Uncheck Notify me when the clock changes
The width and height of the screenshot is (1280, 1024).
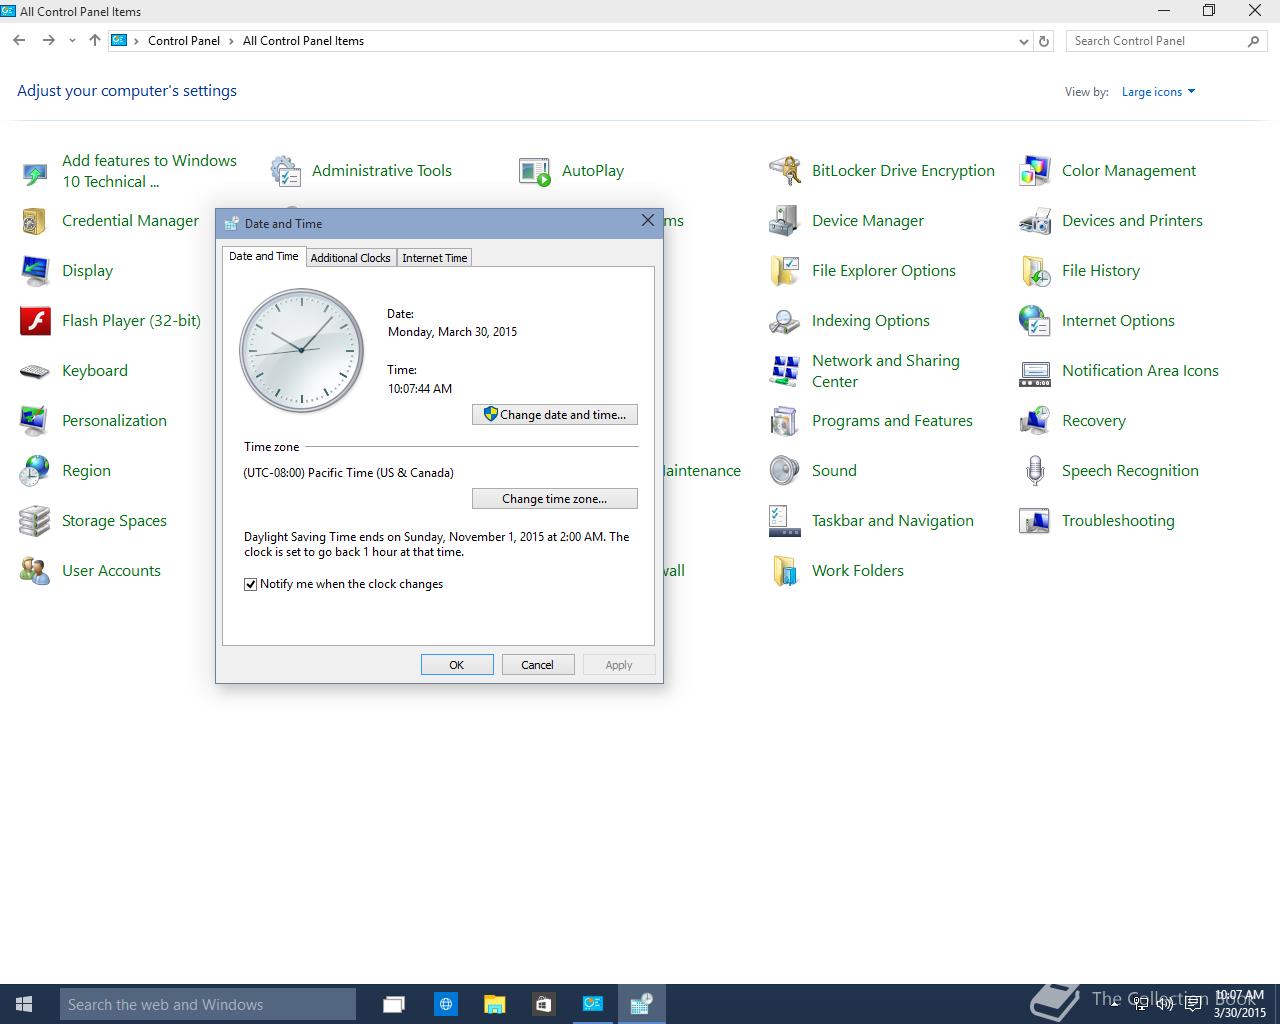(251, 584)
